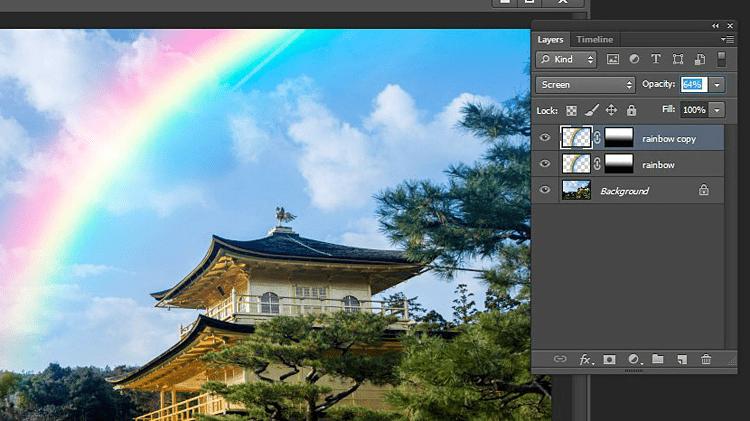Toggle mask link on rainbow copy layer

[597, 138]
